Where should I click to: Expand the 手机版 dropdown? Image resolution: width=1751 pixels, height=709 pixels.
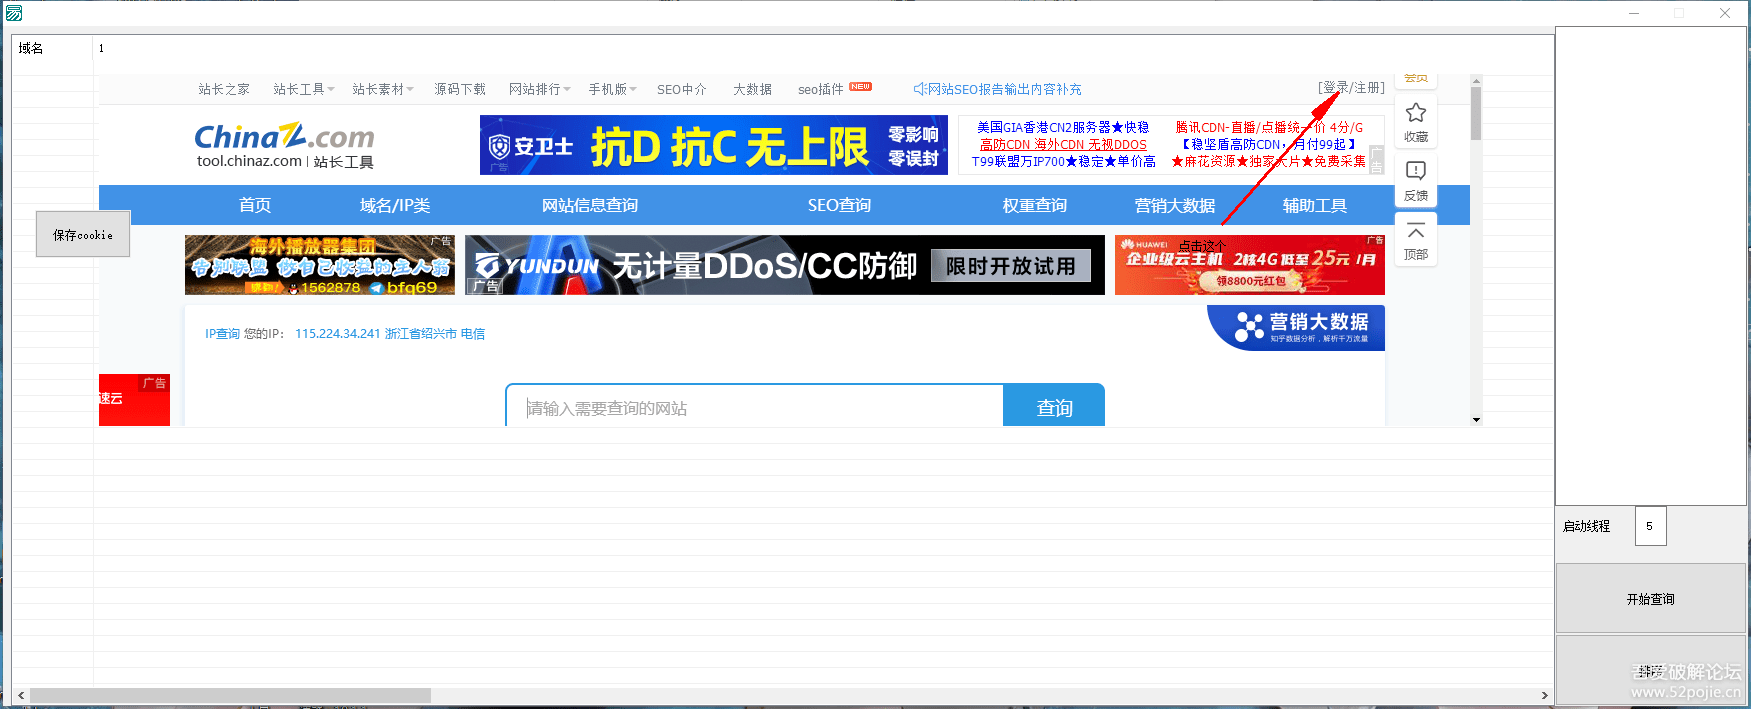(612, 89)
